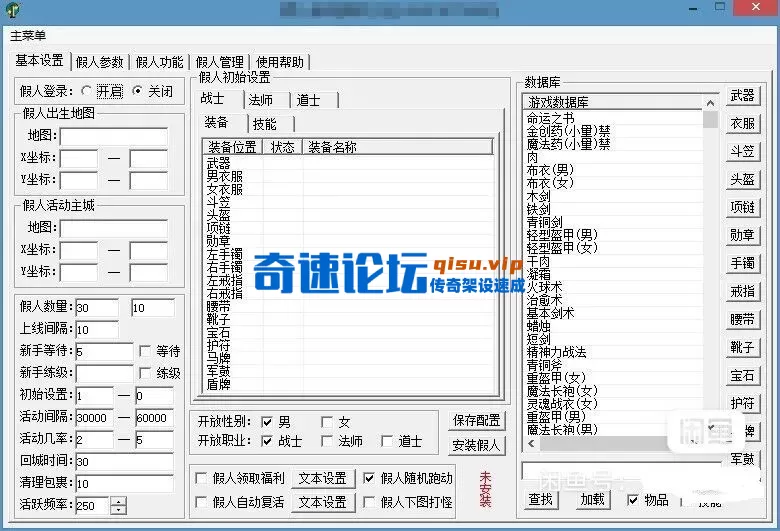Enable the 假人自动复活 checkbox
Image resolution: width=780 pixels, height=531 pixels.
pos(202,502)
